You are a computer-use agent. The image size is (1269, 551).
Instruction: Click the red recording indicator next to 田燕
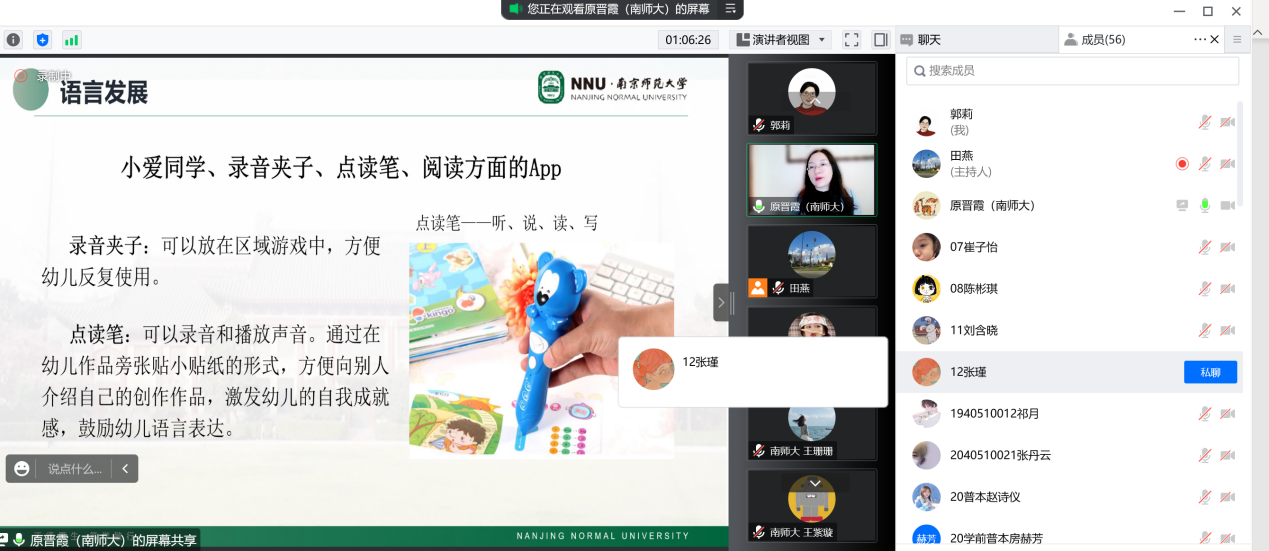click(1182, 163)
